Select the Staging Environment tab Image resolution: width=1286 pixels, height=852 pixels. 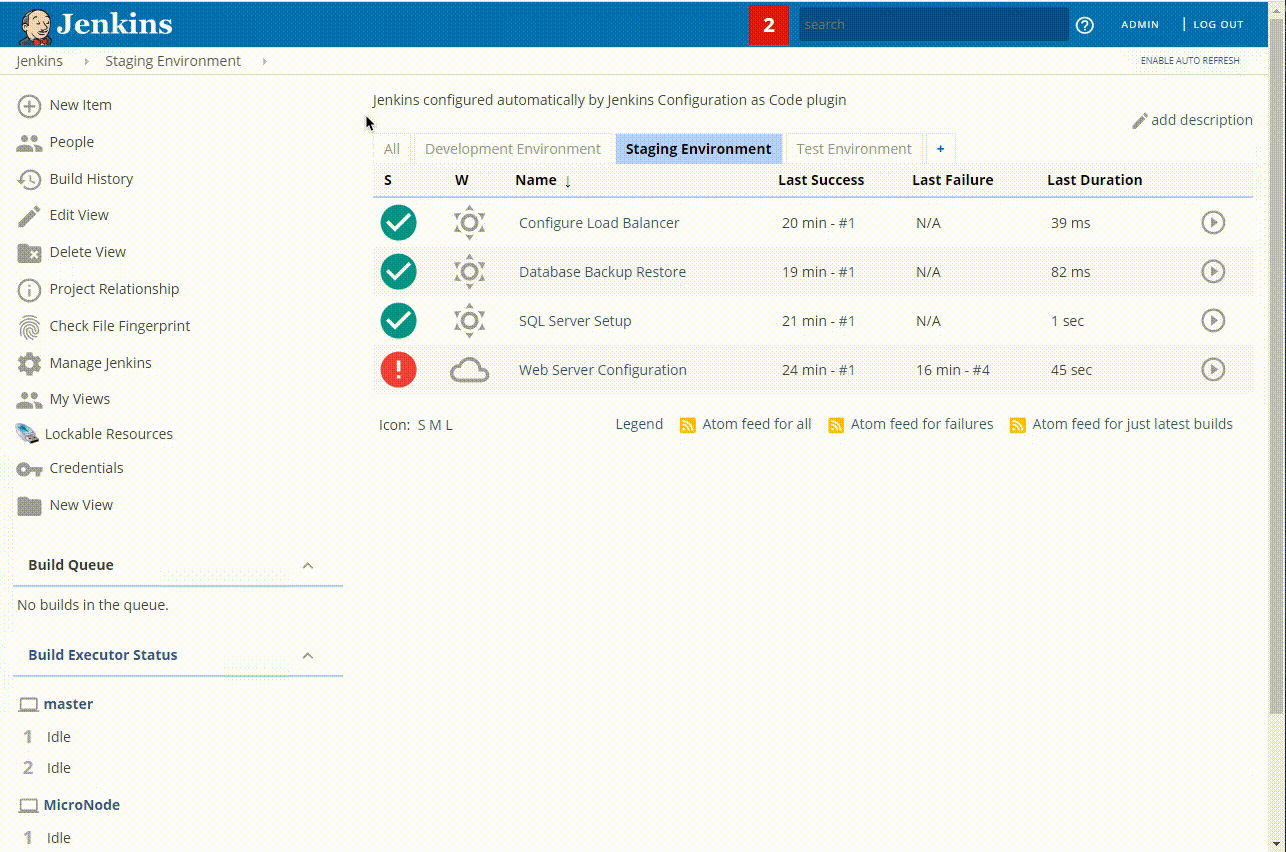coord(698,149)
